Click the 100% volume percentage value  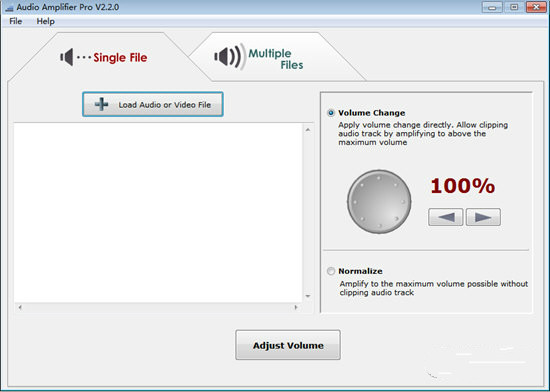[x=463, y=186]
